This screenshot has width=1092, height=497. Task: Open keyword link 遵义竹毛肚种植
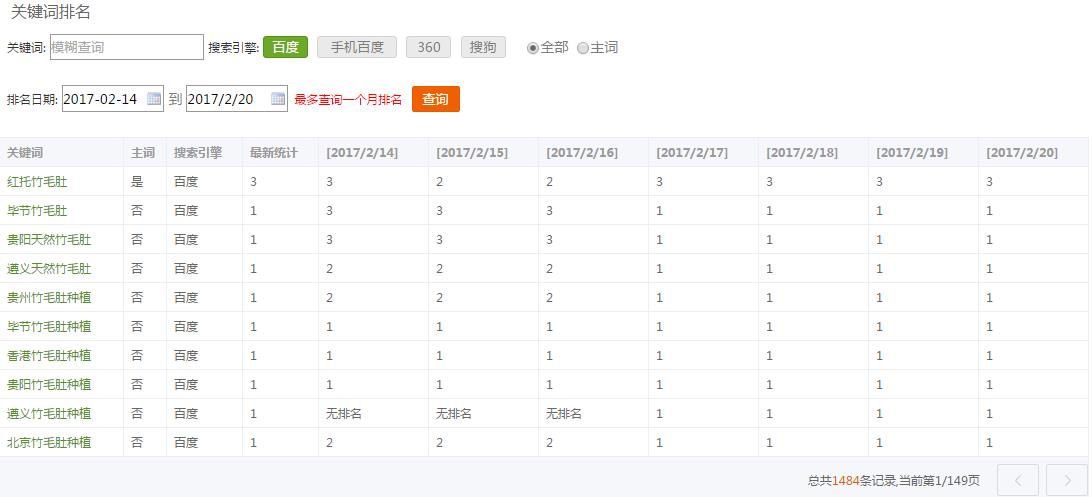pos(49,413)
